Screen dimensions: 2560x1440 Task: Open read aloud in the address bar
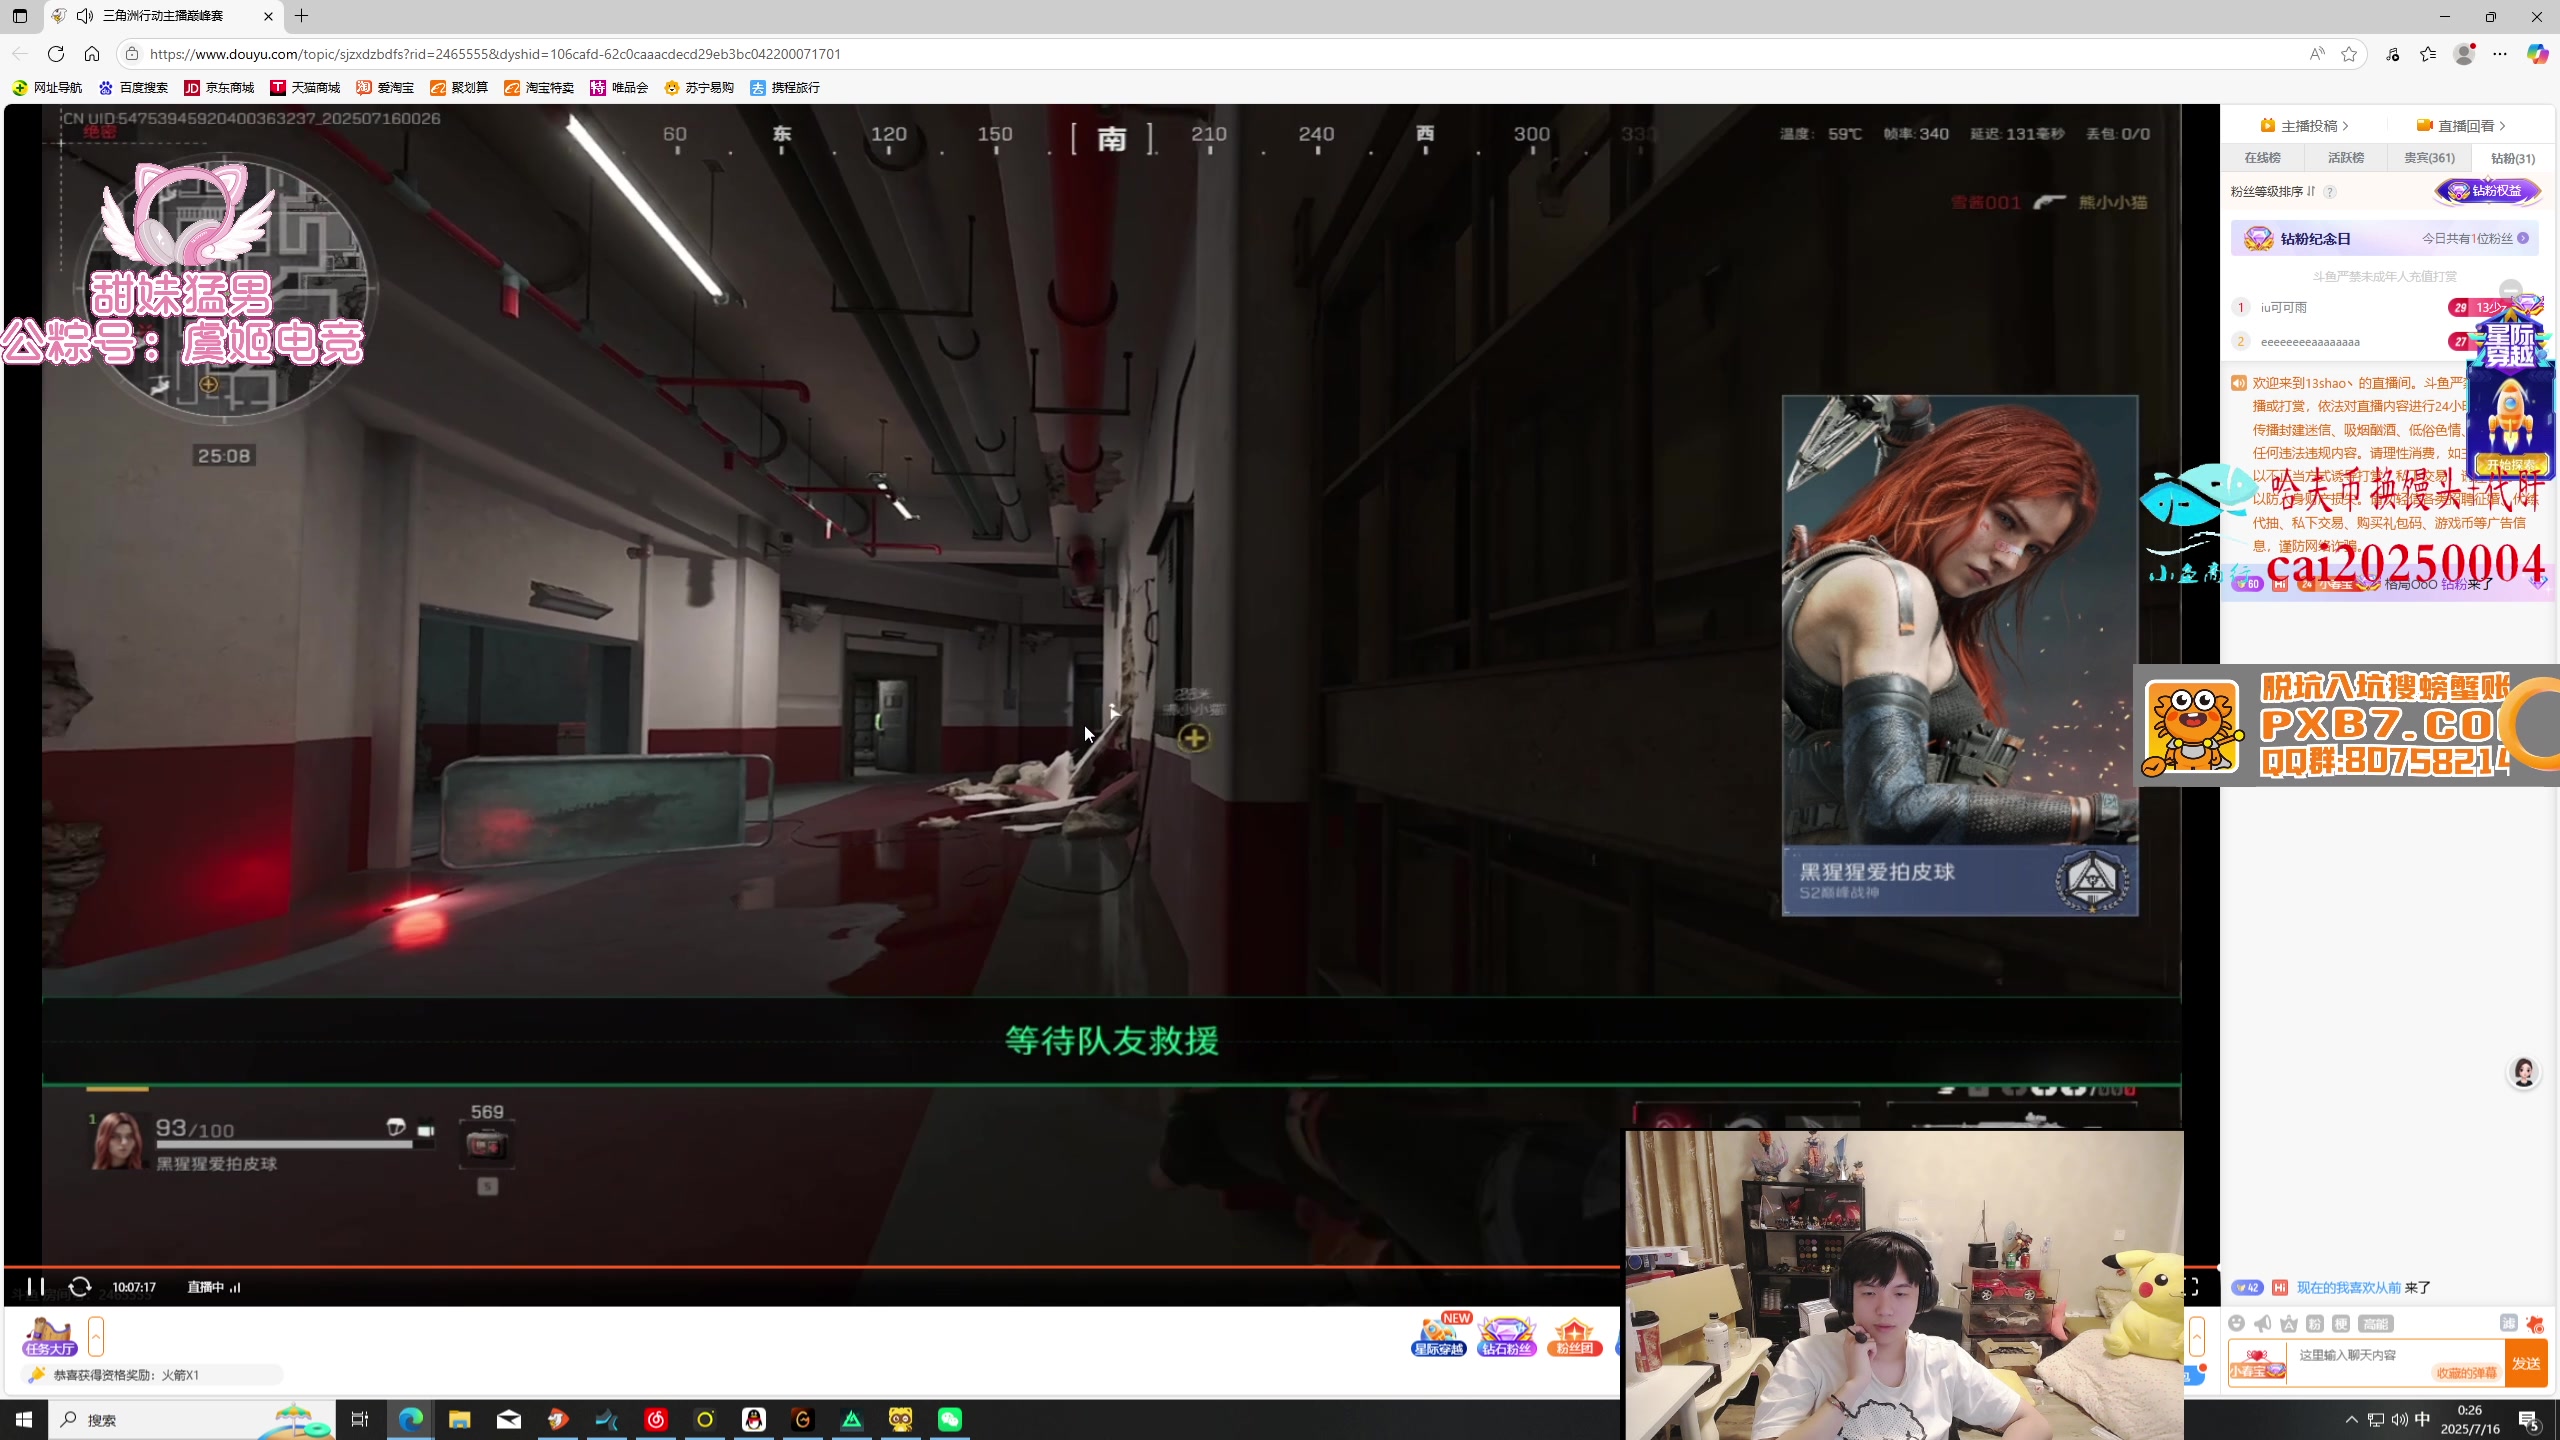click(x=2316, y=54)
